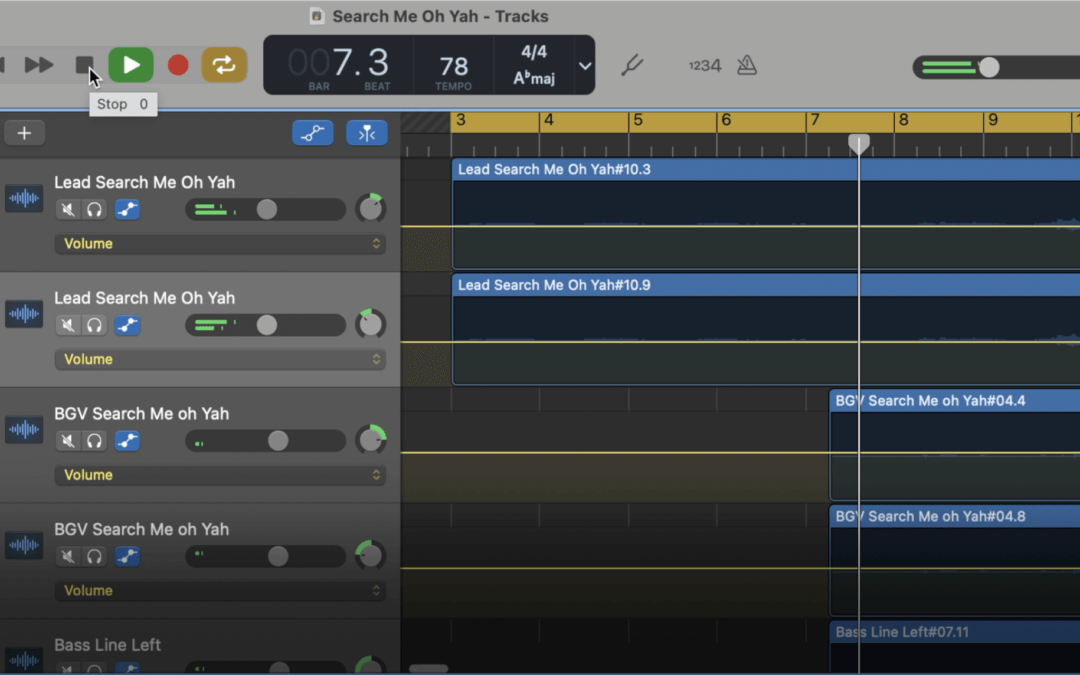The image size is (1080, 675).
Task: Toggle automation on first Lead track
Action: [x=127, y=209]
